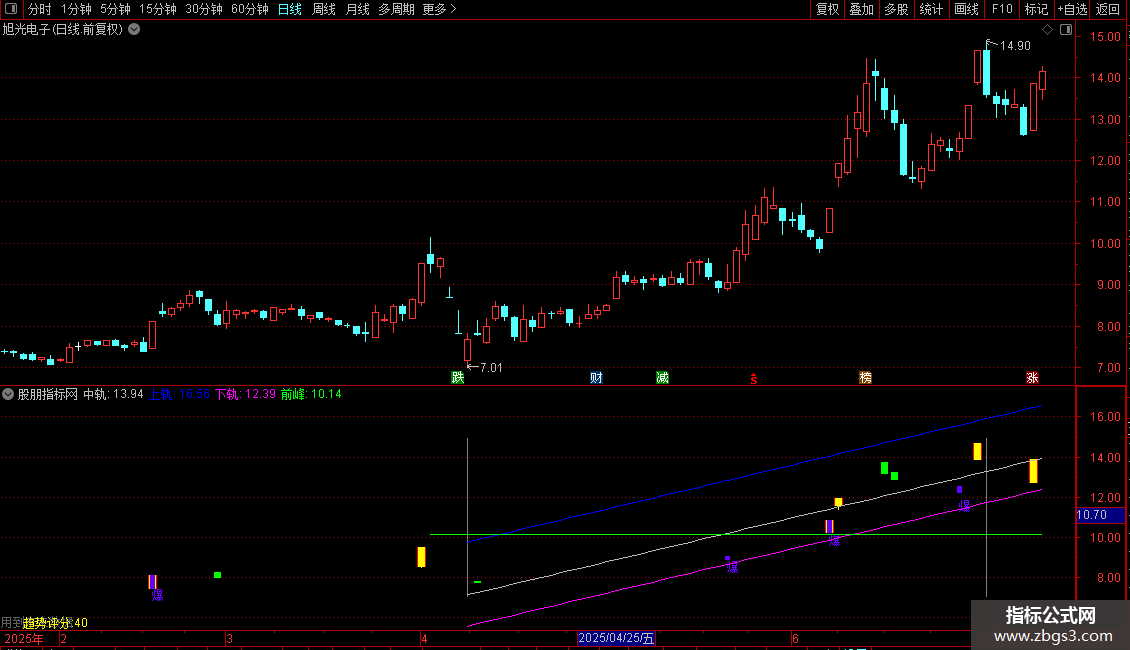Select the 5分钟 period
This screenshot has height=650, width=1130.
pos(115,9)
